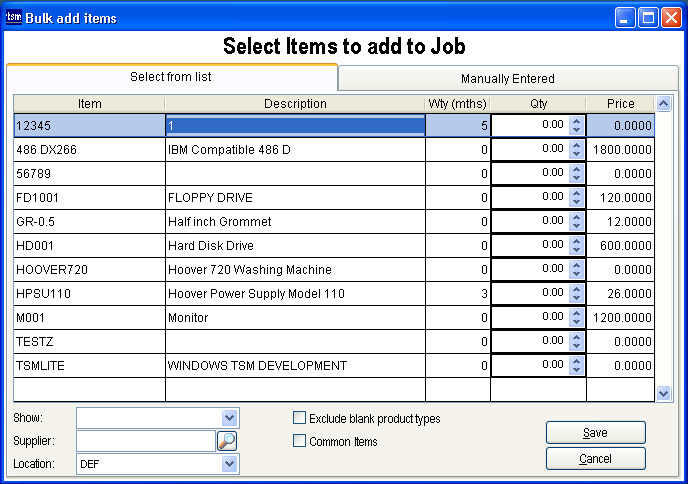Select the Select from list tab
Viewport: 688px width, 484px height.
coord(171,77)
